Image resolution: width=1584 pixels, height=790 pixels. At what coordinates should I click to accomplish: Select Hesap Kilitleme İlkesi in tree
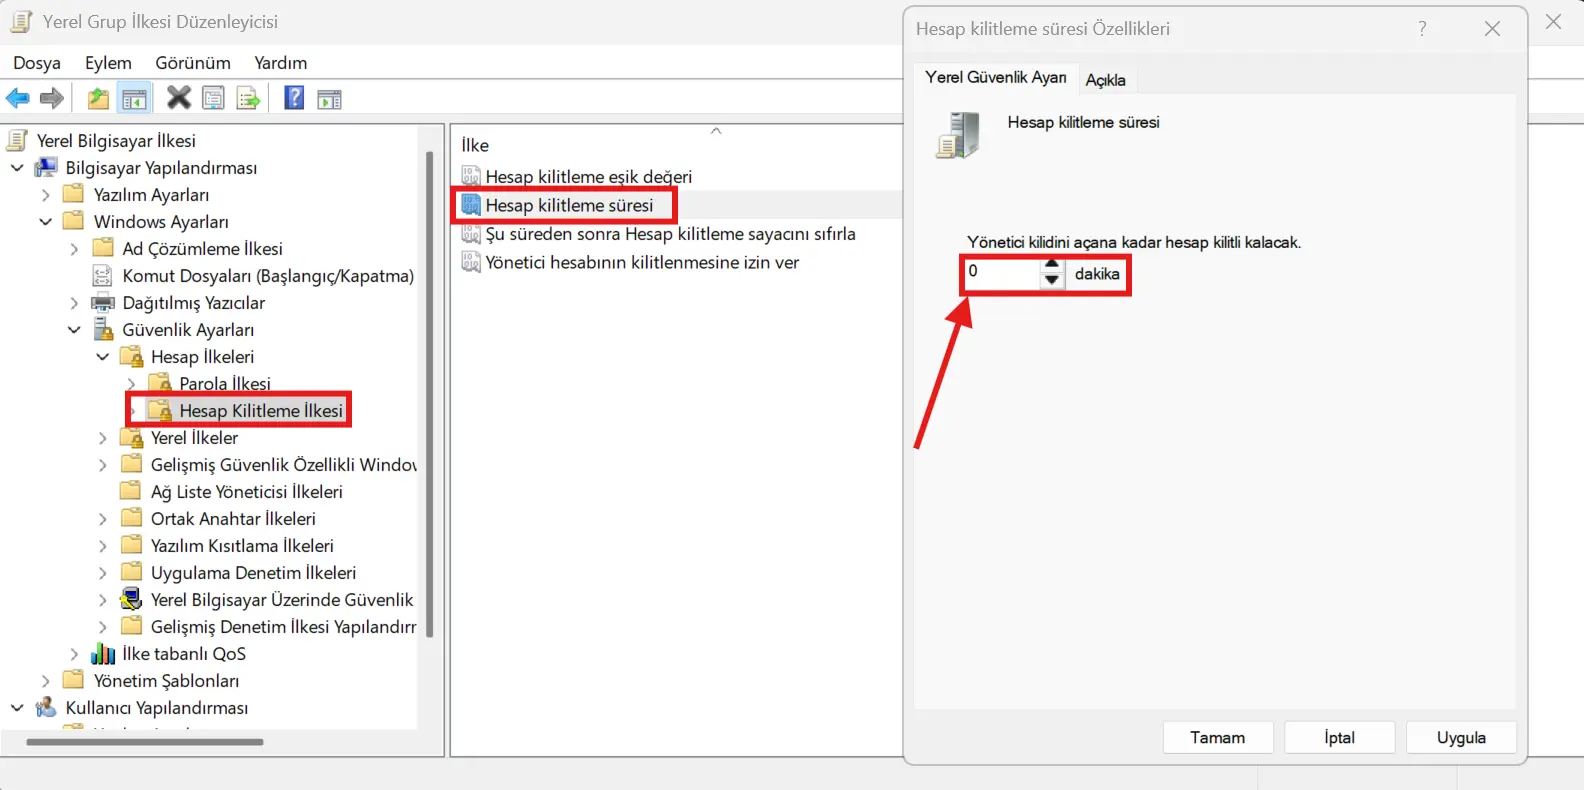point(261,410)
